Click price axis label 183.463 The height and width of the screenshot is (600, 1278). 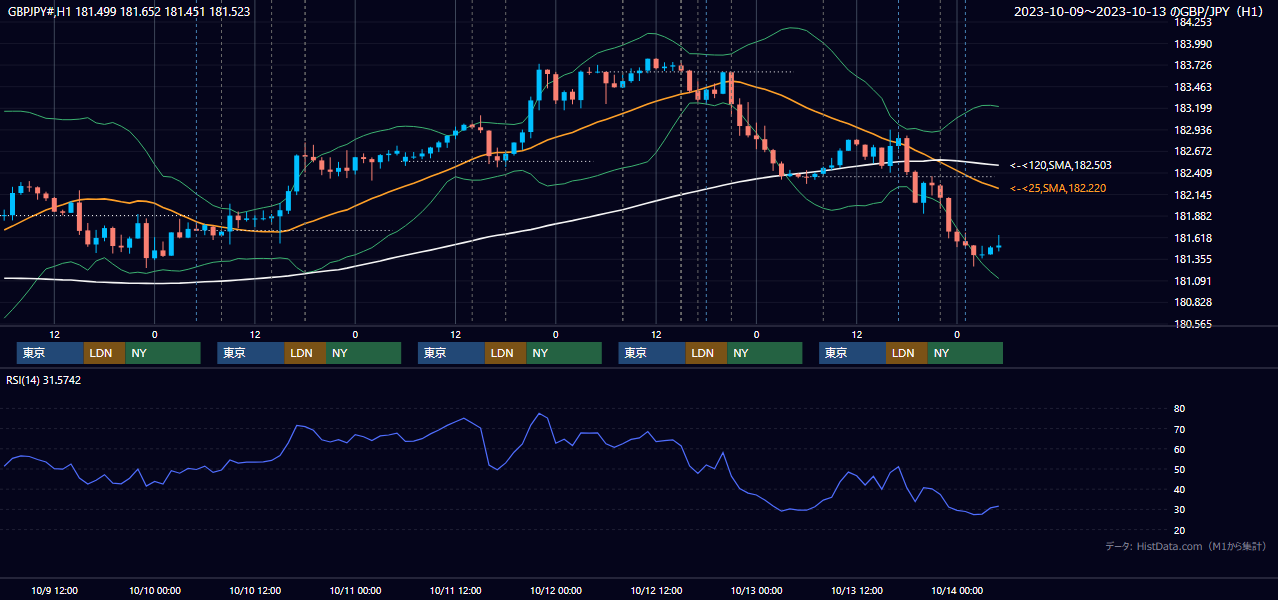pos(1192,87)
